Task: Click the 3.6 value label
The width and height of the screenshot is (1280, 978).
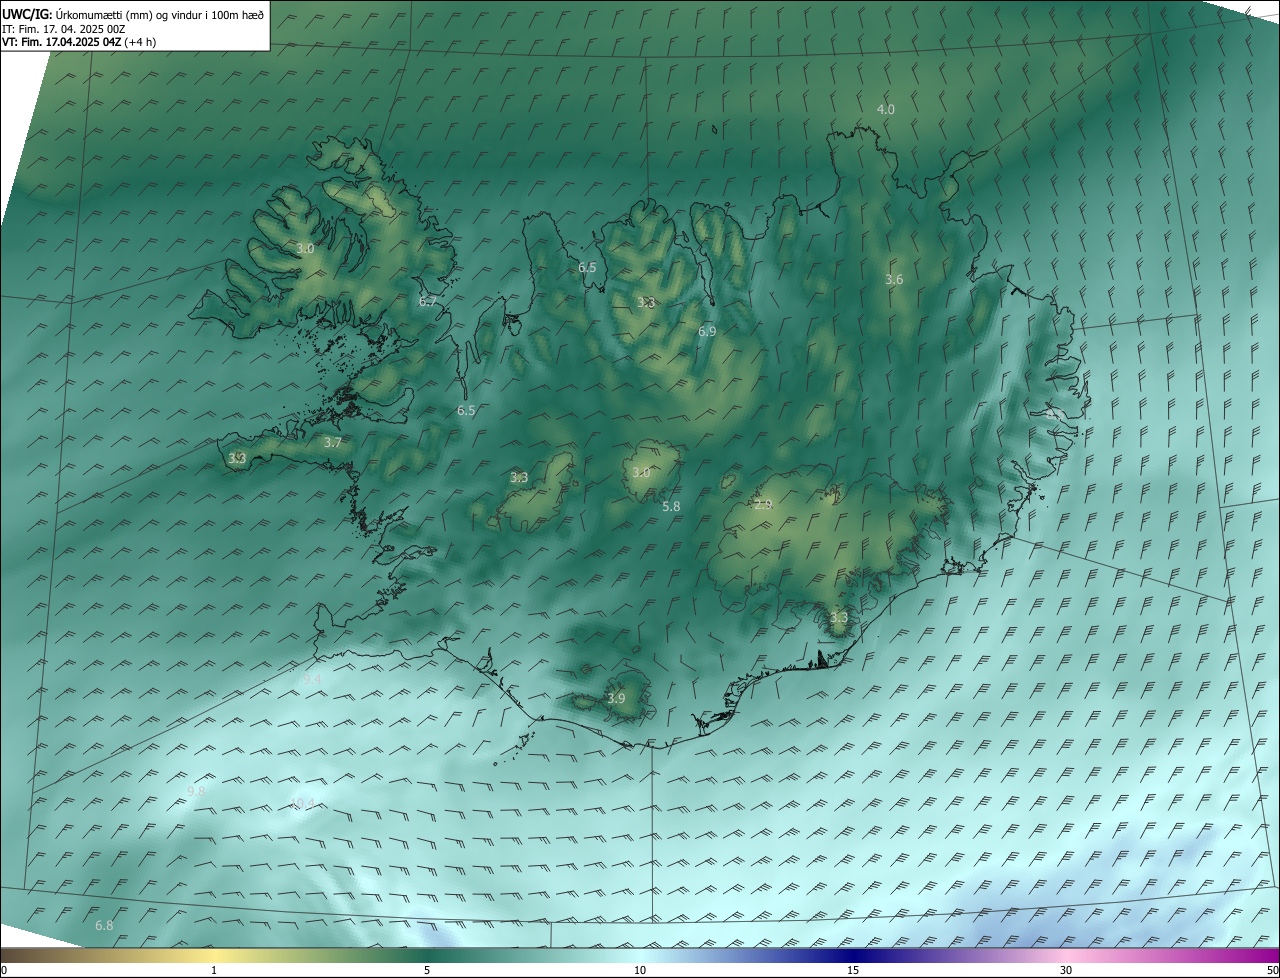Action: 894,280
